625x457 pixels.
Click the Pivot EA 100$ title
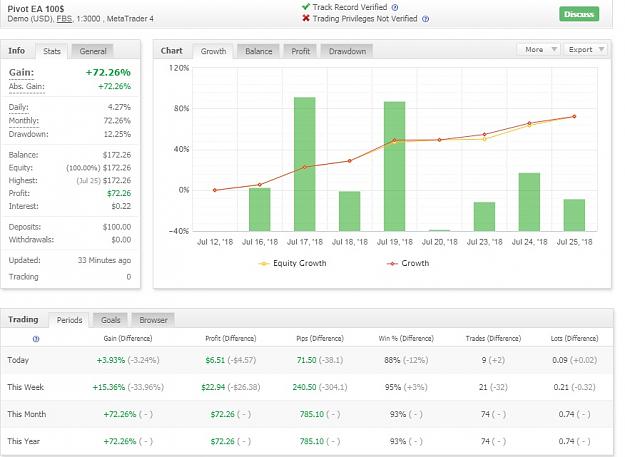point(36,9)
